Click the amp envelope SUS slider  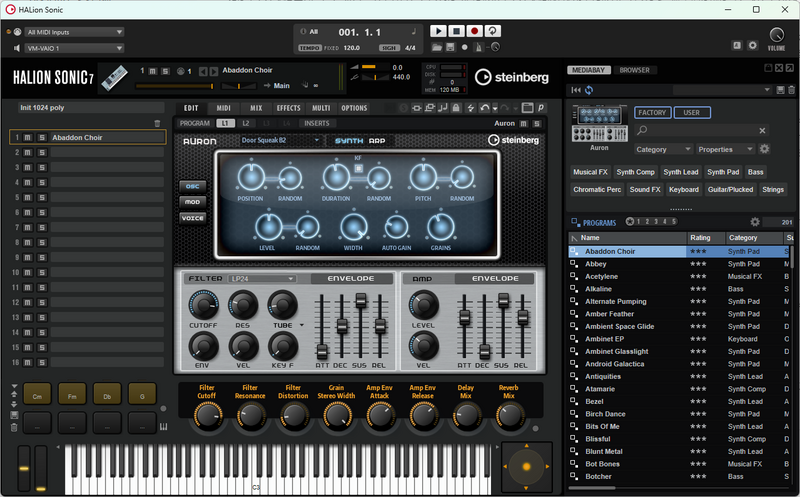(503, 327)
